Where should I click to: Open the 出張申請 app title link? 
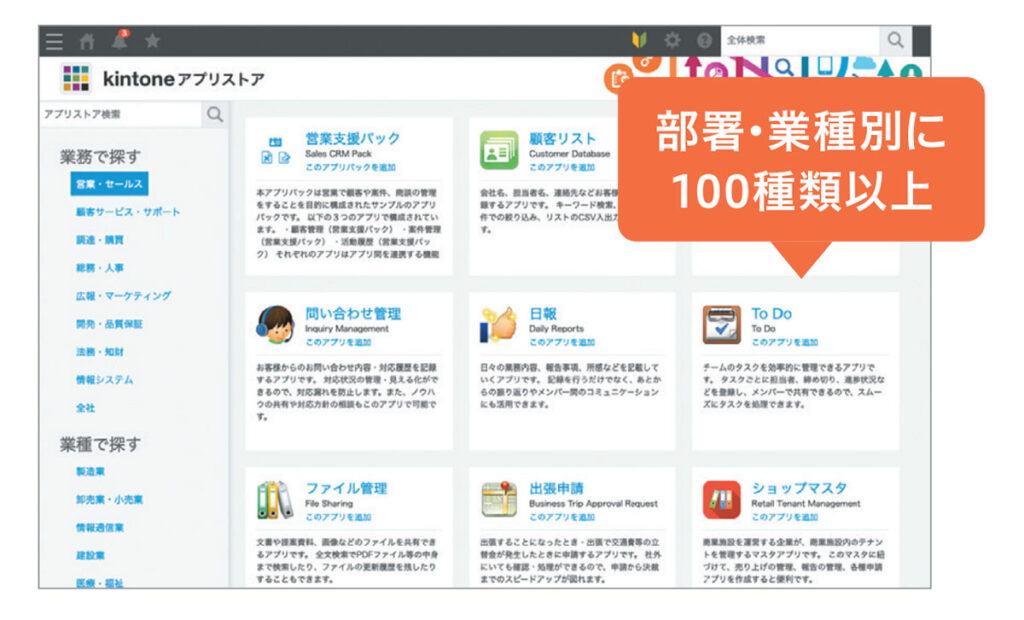pos(556,488)
